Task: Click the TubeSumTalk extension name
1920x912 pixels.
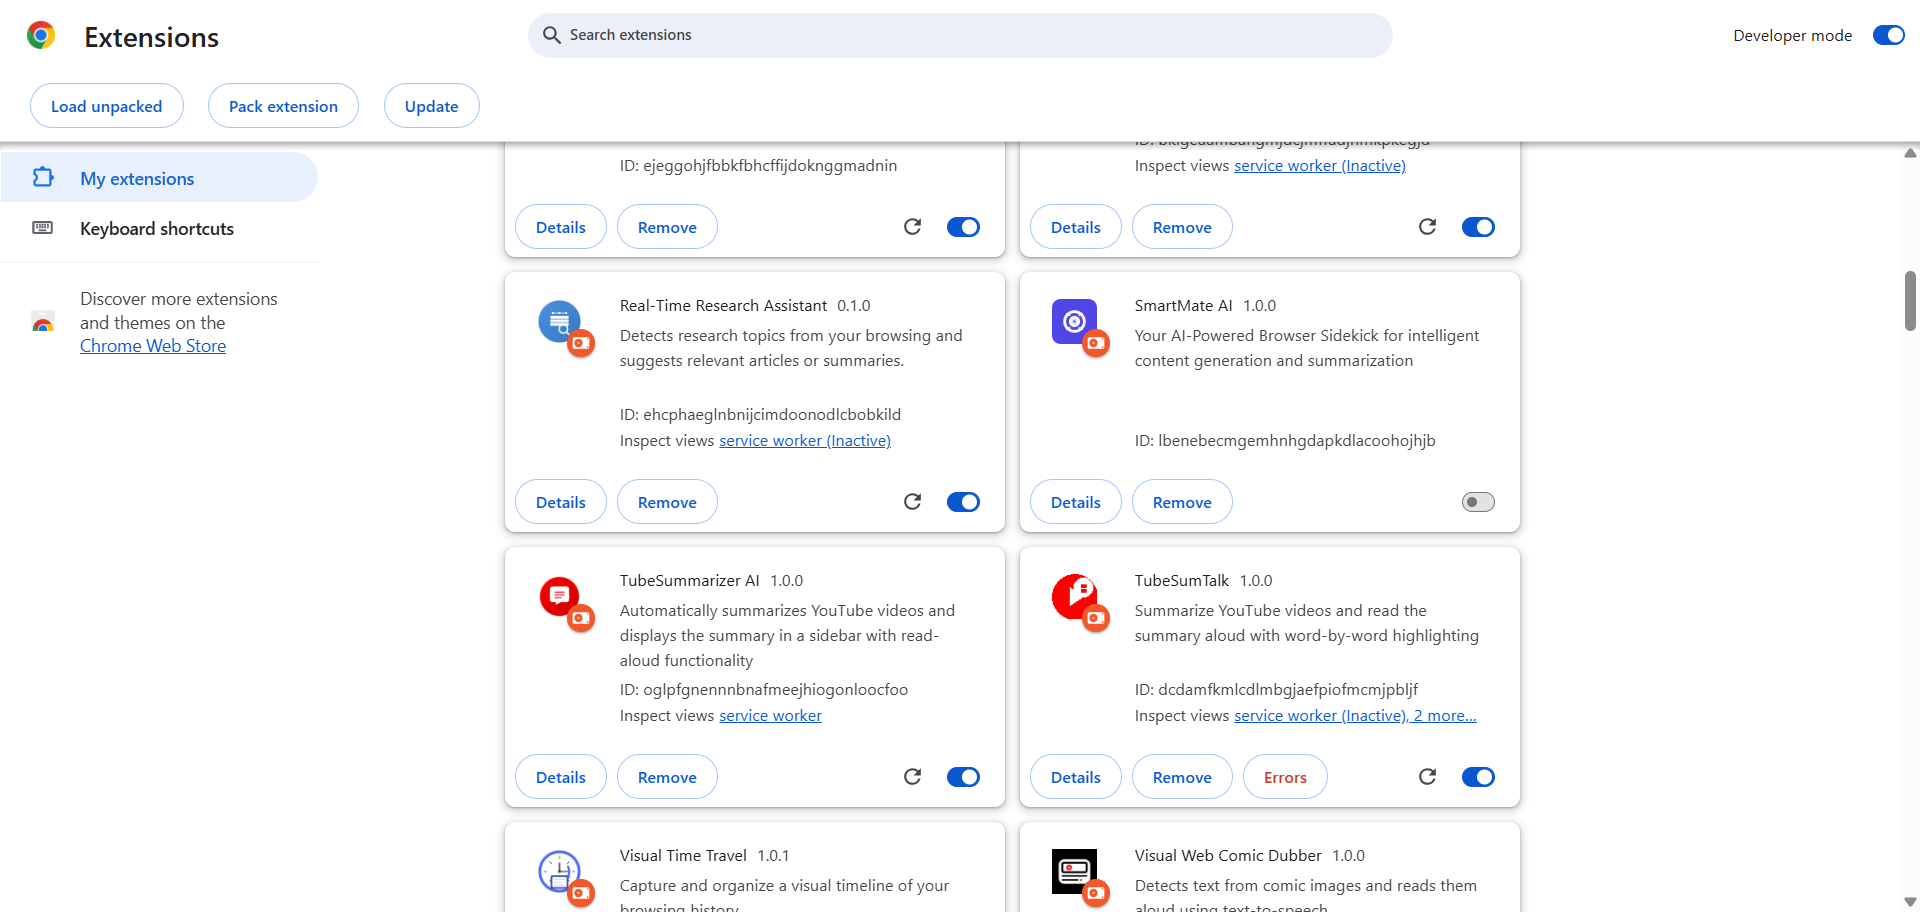Action: coord(1182,581)
